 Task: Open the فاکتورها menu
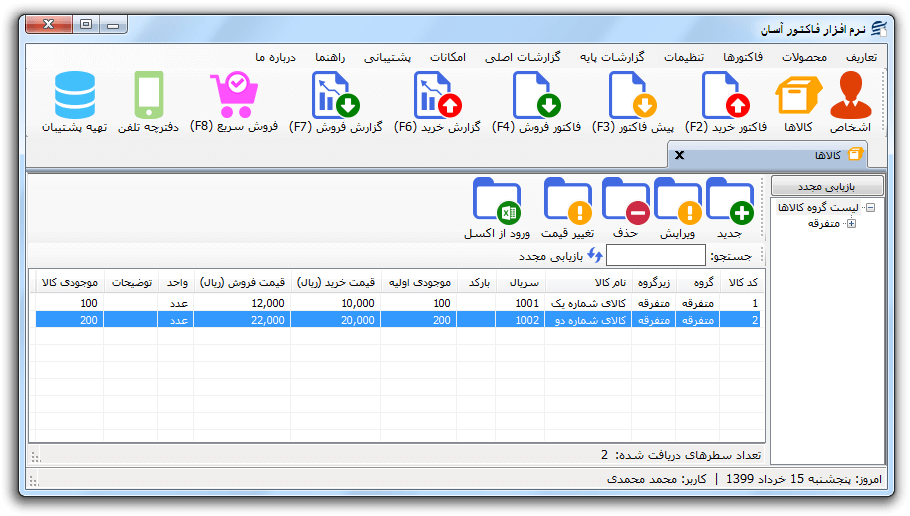pos(743,57)
